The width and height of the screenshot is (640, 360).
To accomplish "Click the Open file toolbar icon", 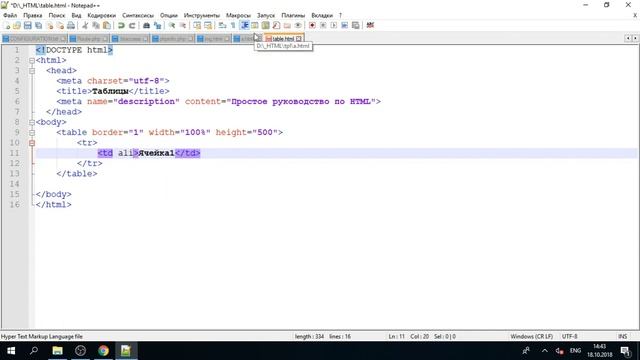I will tap(17, 25).
